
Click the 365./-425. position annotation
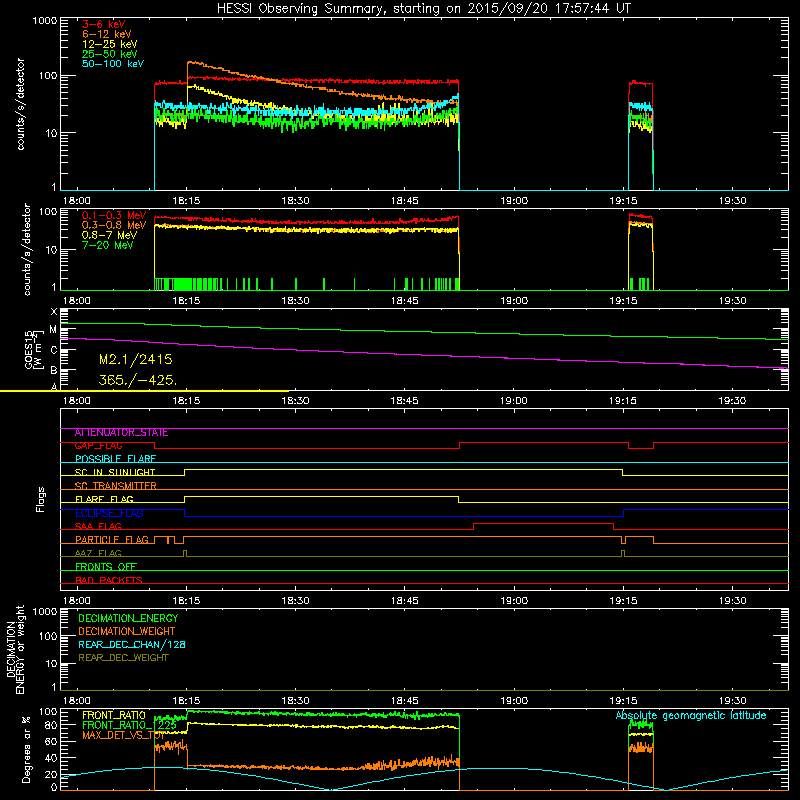click(138, 380)
